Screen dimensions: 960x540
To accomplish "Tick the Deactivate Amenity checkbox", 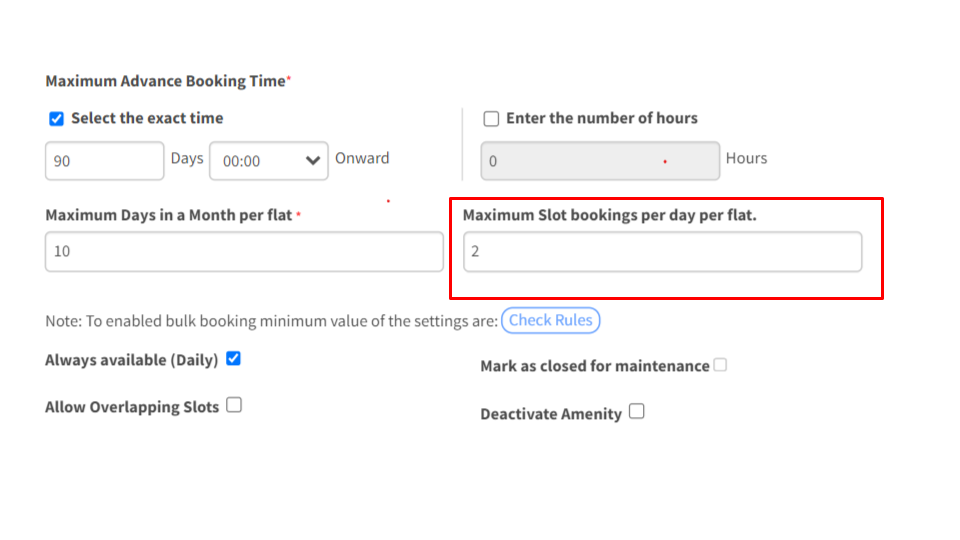I will click(637, 411).
